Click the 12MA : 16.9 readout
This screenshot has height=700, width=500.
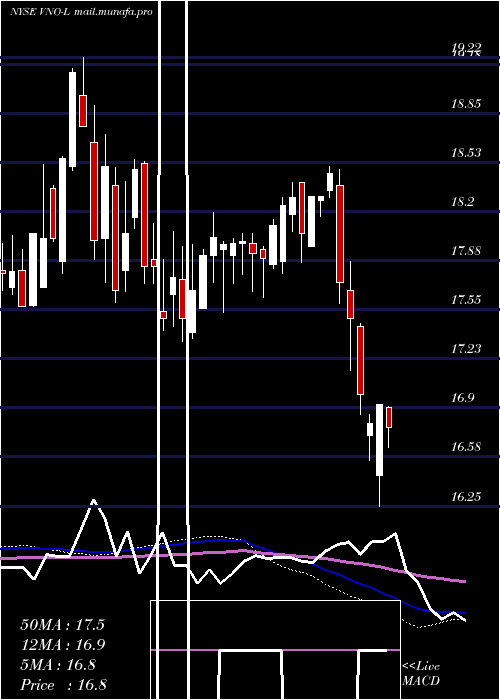click(x=62, y=645)
